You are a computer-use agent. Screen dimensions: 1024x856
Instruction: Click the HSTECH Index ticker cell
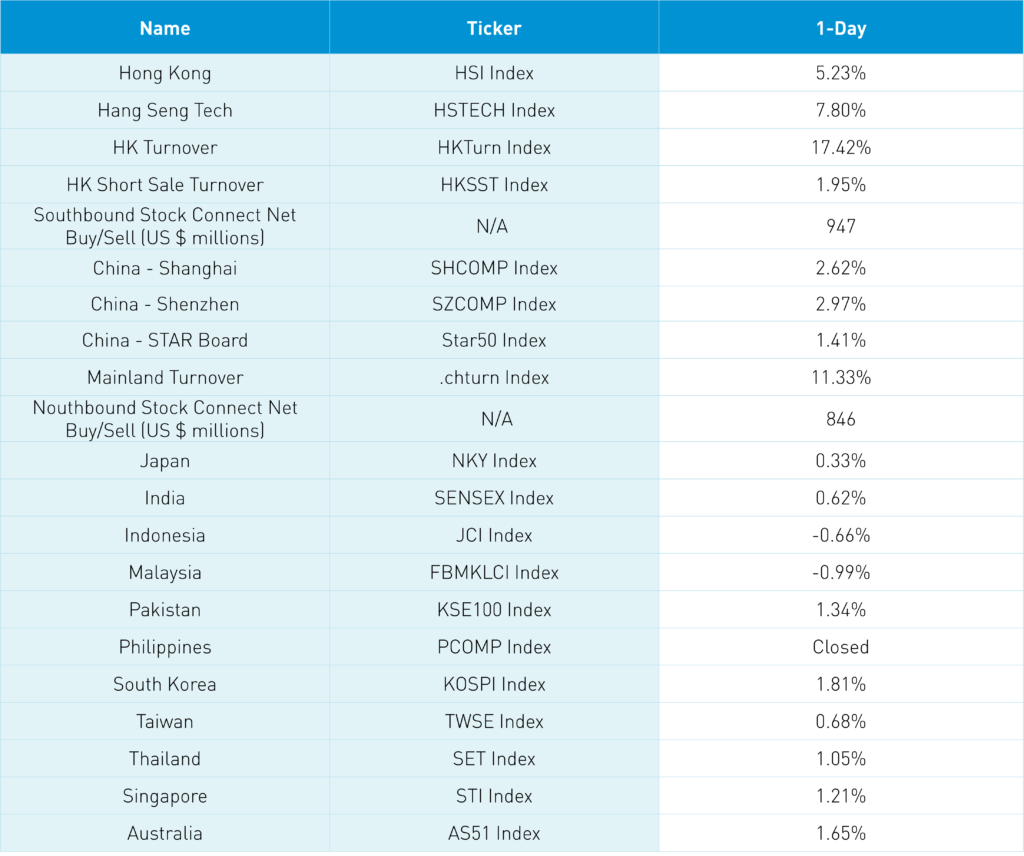[494, 110]
